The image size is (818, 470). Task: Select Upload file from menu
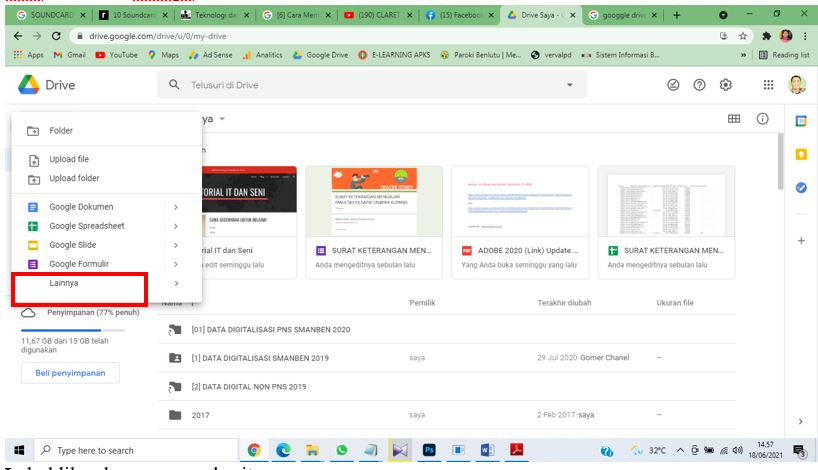(69, 159)
